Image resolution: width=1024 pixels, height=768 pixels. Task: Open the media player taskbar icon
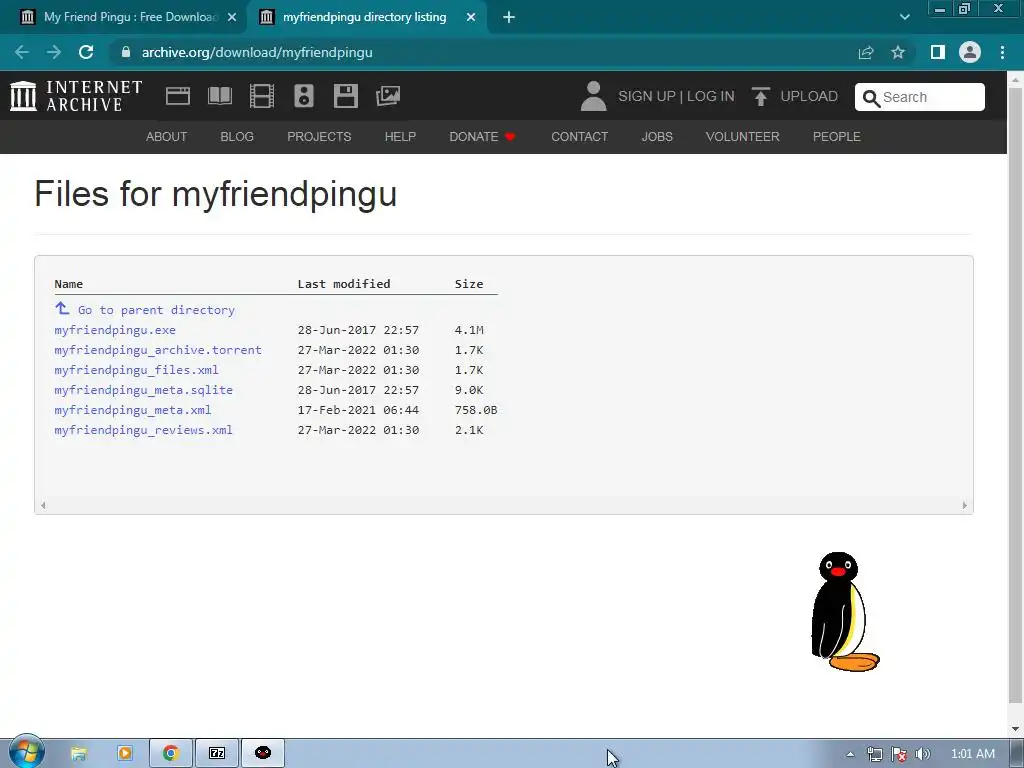coord(124,753)
